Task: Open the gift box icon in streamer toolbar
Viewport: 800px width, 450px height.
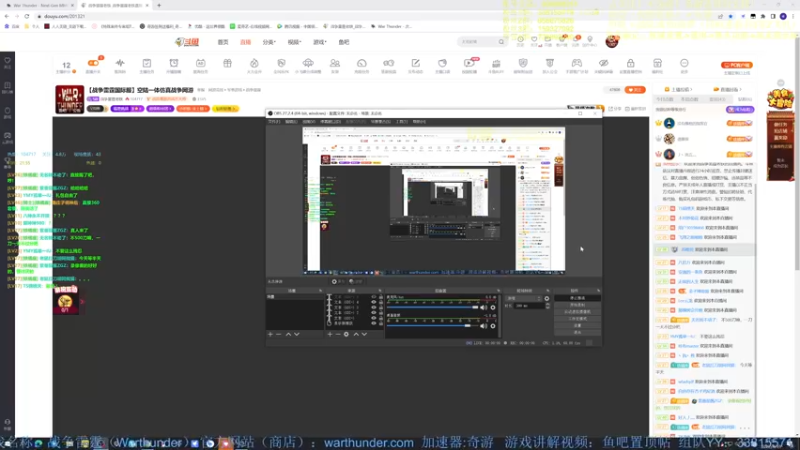Action: (x=228, y=65)
